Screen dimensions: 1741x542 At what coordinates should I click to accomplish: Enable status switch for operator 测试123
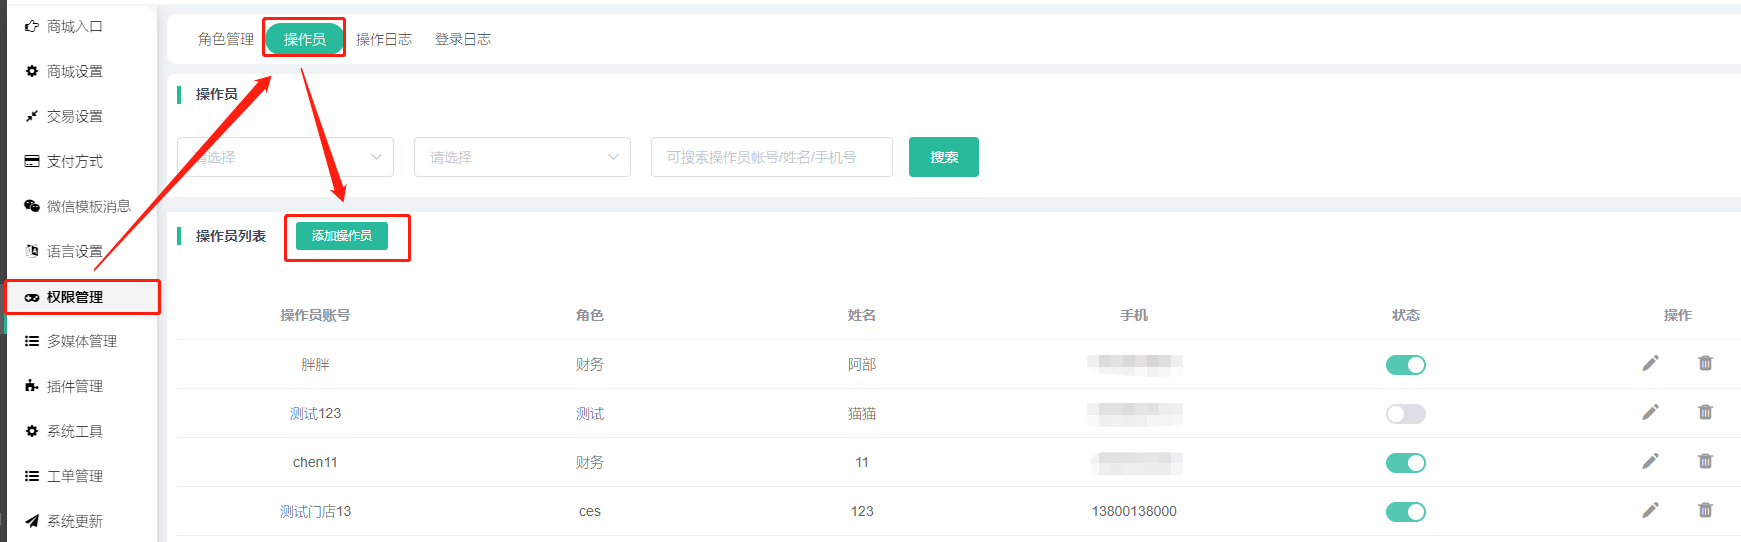pyautogui.click(x=1405, y=414)
